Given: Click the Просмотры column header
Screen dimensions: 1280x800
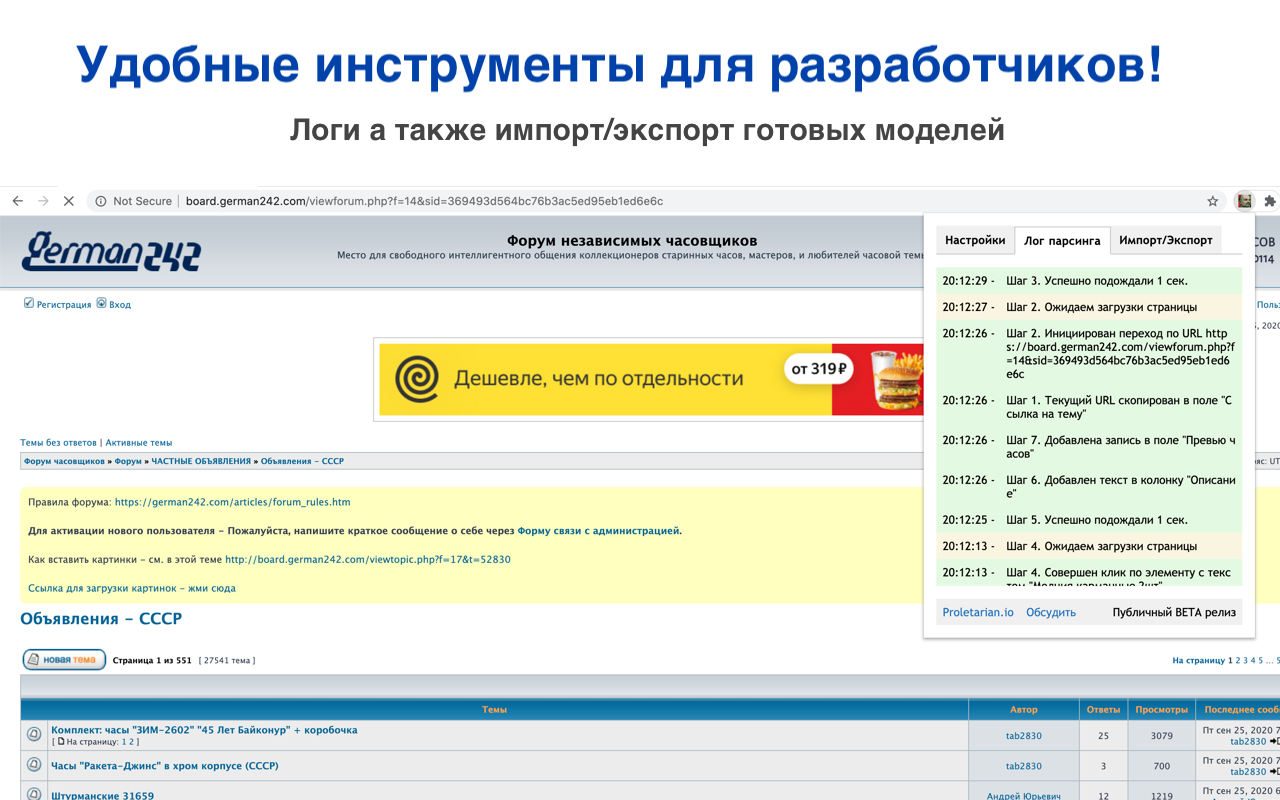Looking at the screenshot, I should [x=1161, y=709].
